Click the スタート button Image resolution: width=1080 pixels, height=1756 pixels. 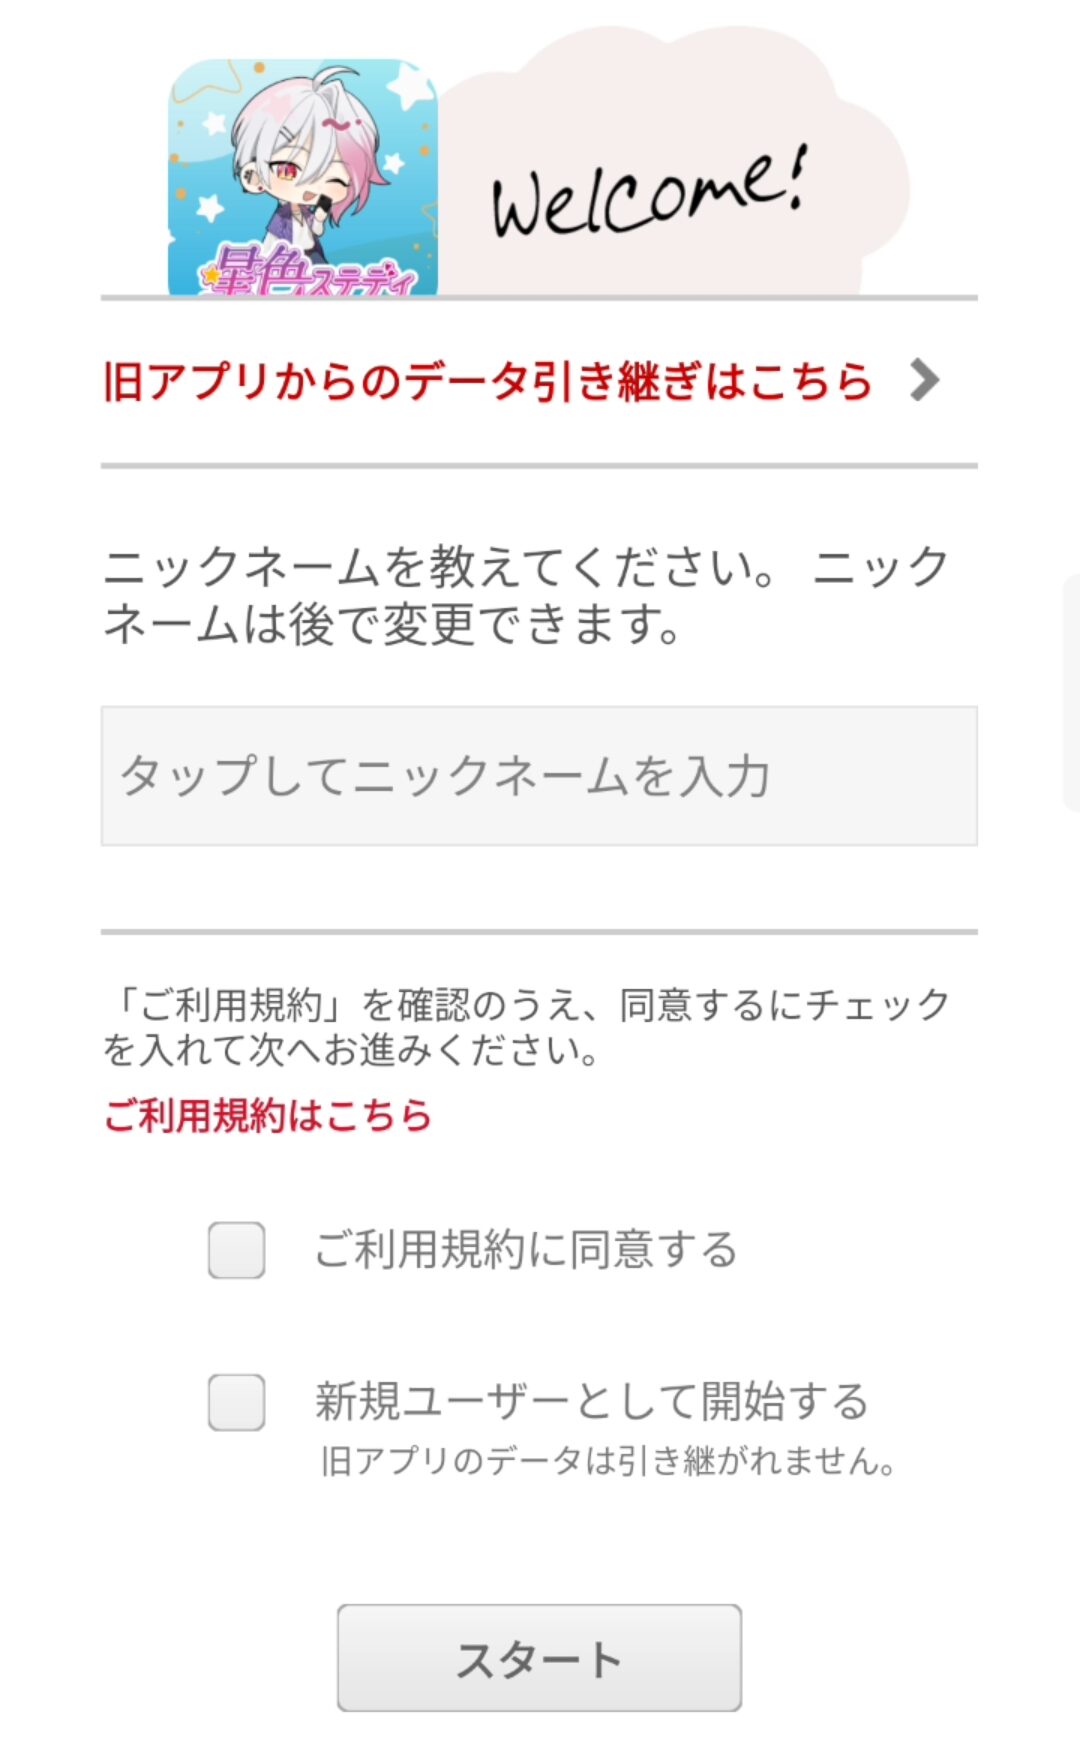(539, 1658)
